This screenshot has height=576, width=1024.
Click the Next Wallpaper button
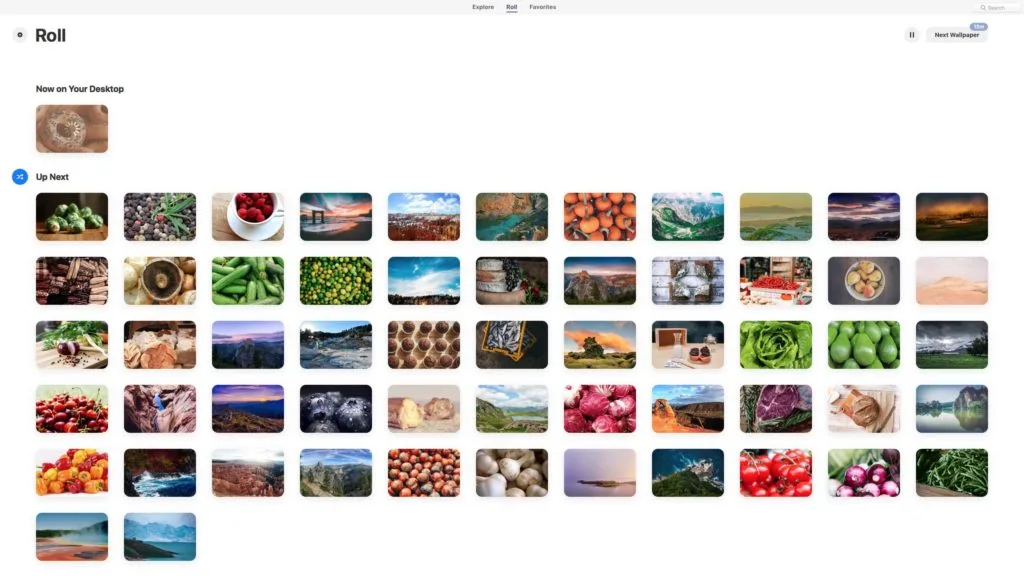(x=956, y=35)
